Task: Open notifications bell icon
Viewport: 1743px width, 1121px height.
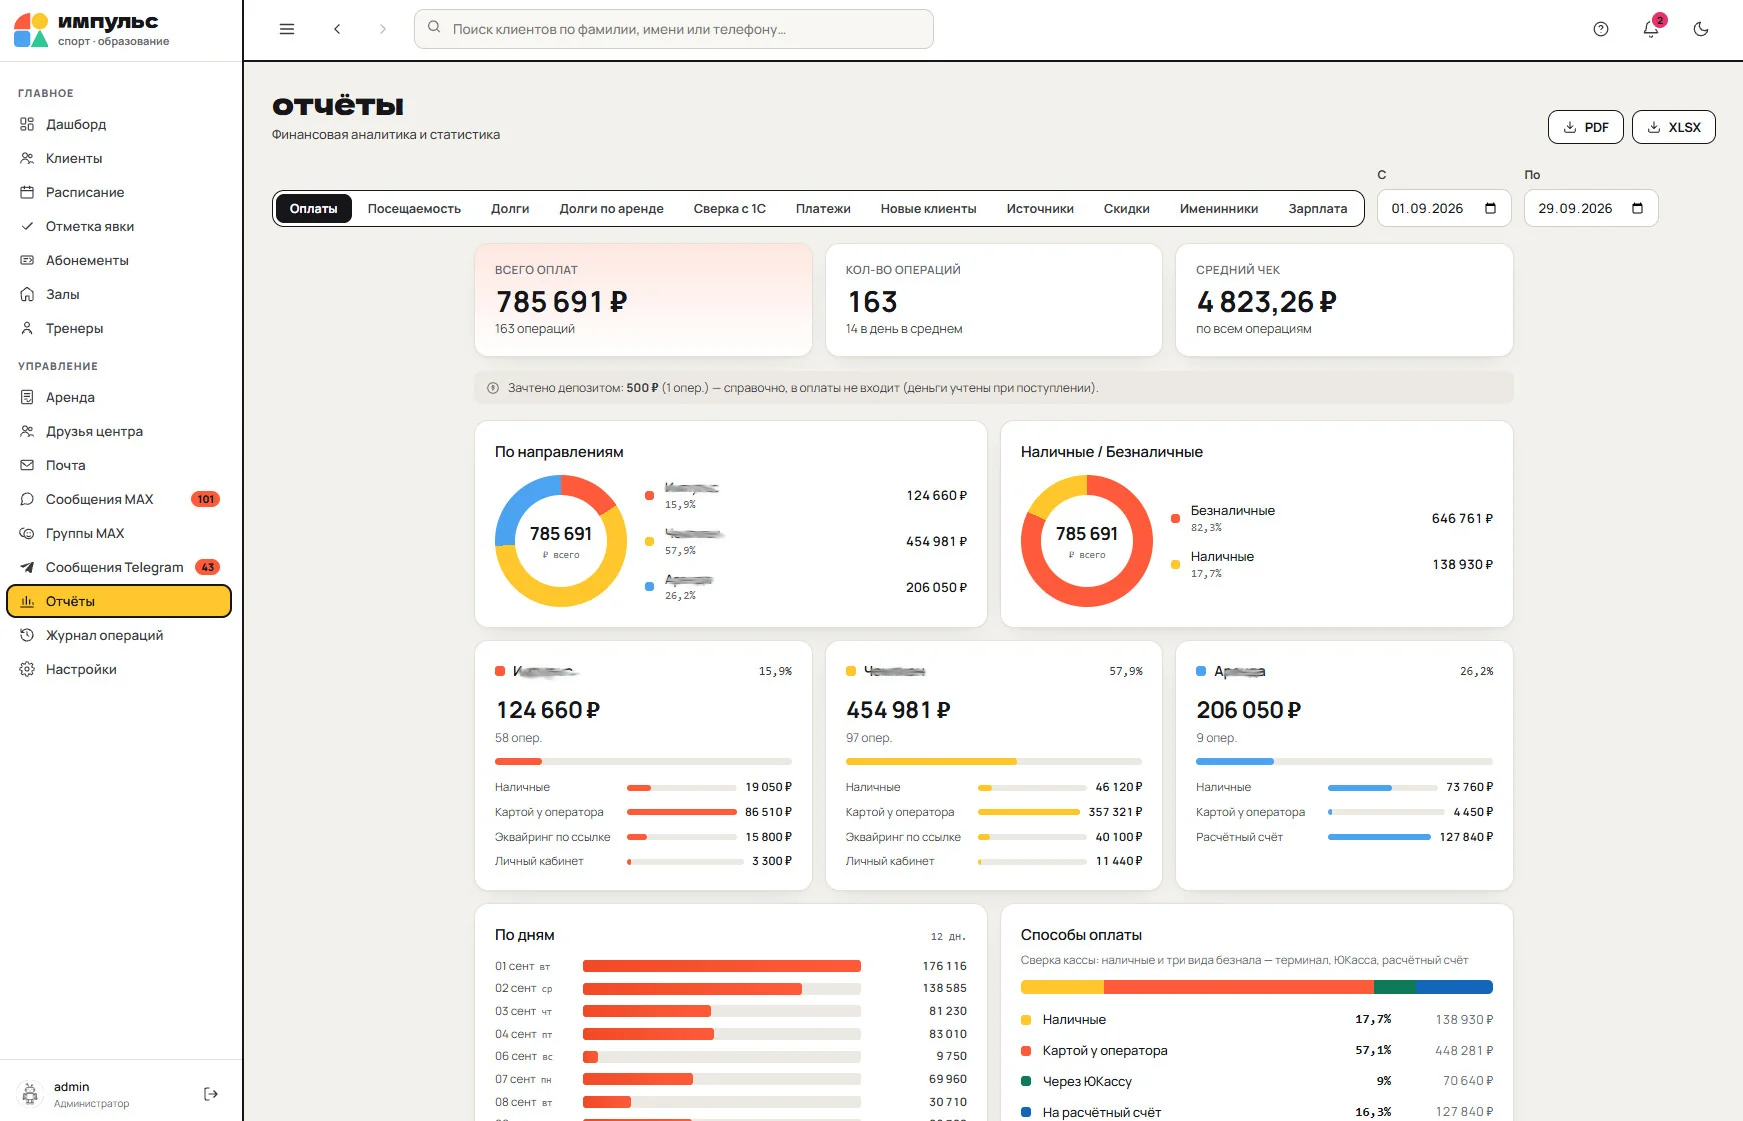Action: point(1651,29)
